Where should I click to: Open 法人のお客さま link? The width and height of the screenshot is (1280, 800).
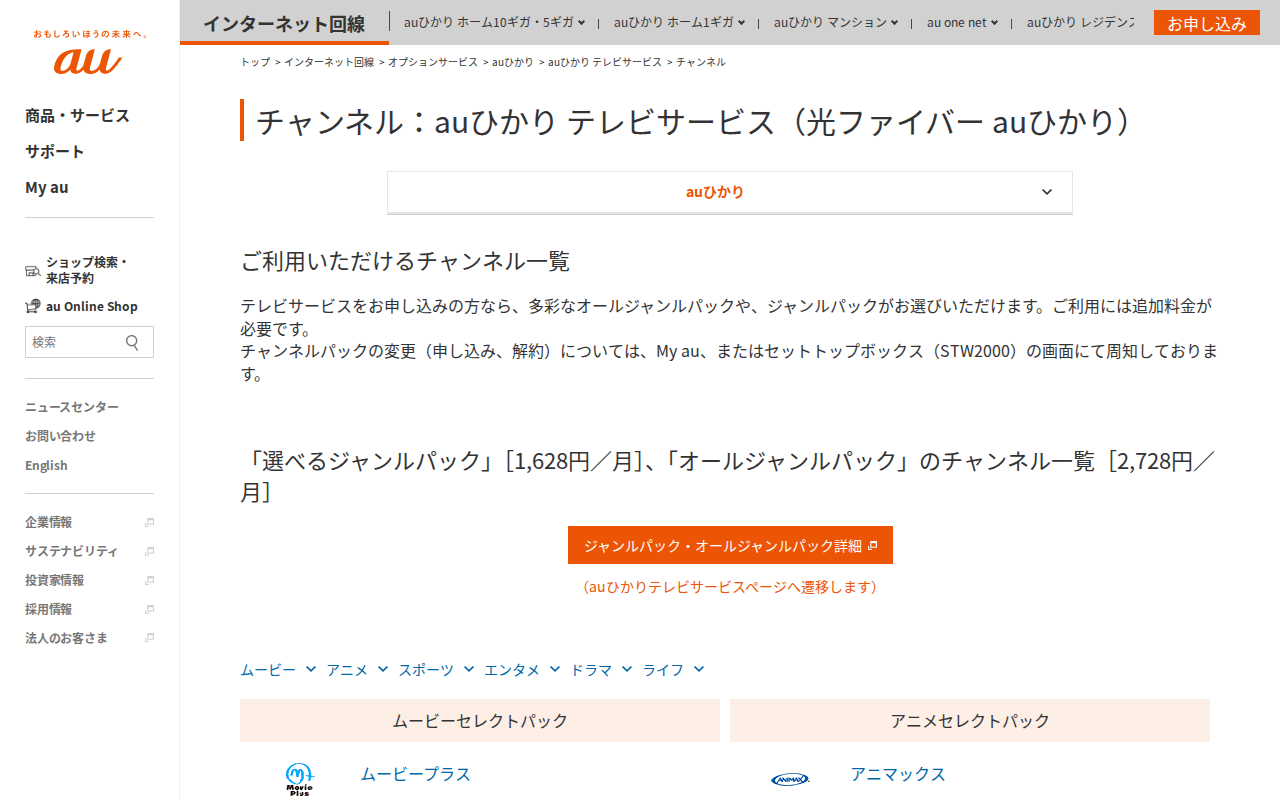point(66,638)
